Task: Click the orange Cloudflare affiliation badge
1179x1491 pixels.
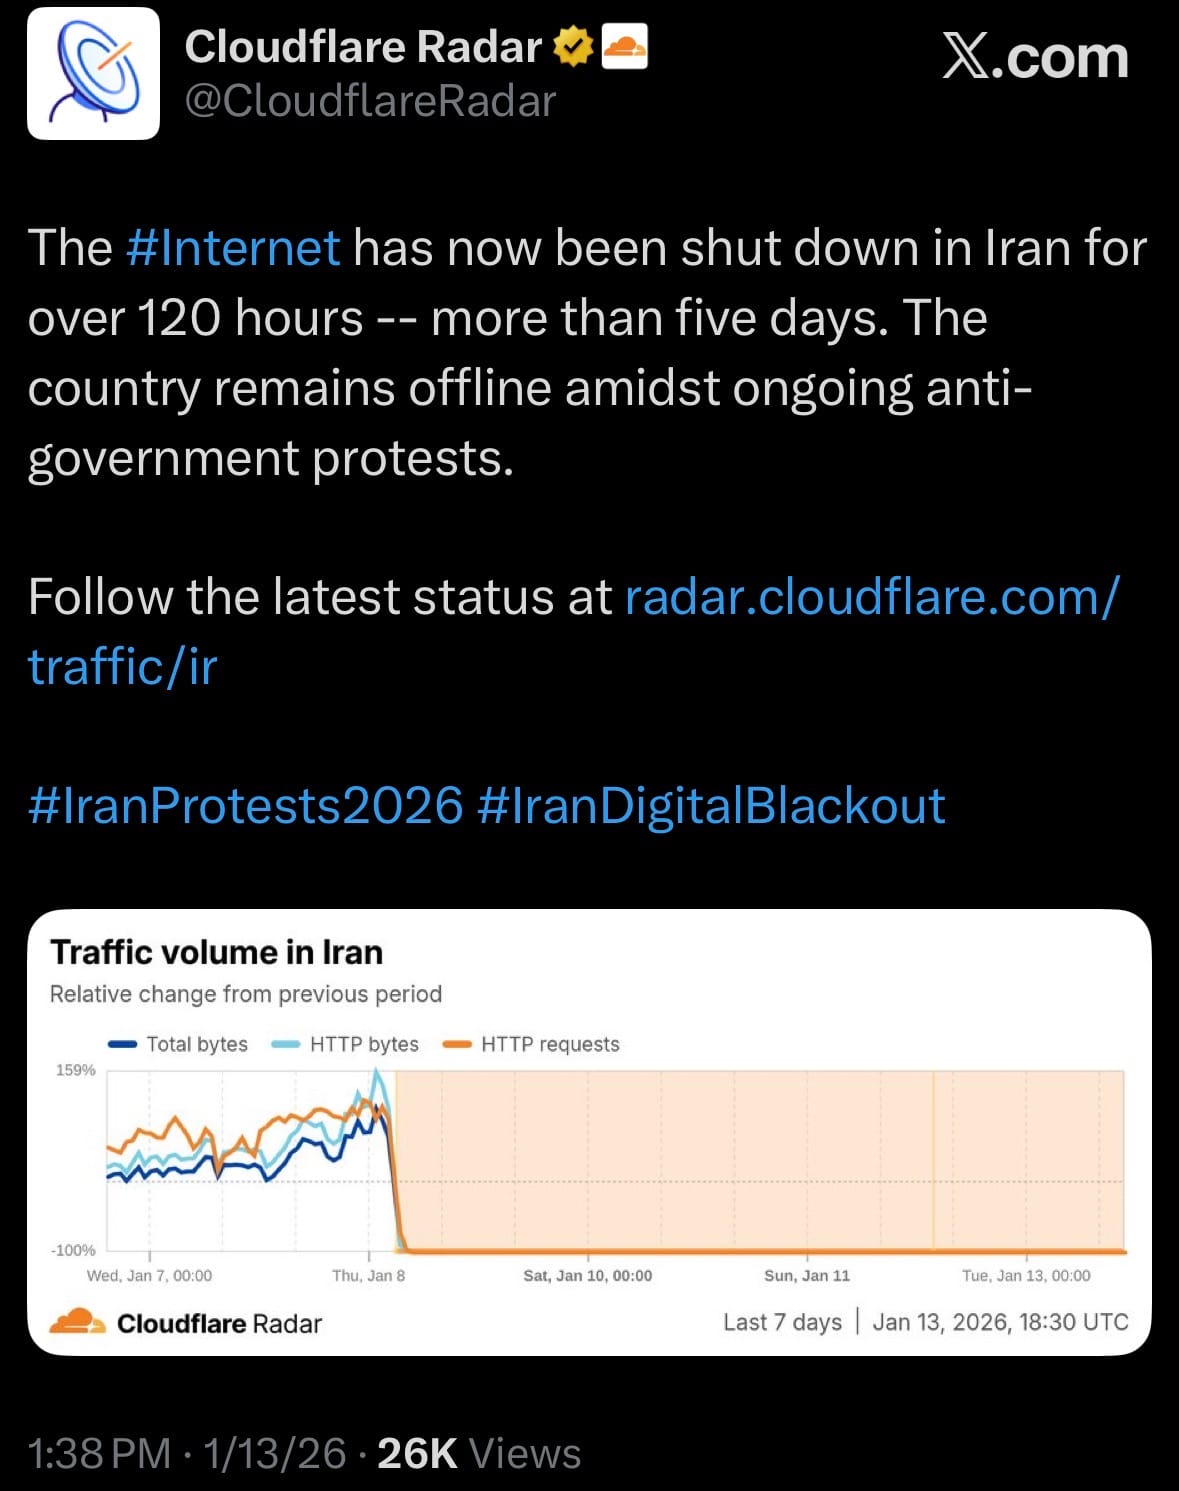Action: (625, 46)
